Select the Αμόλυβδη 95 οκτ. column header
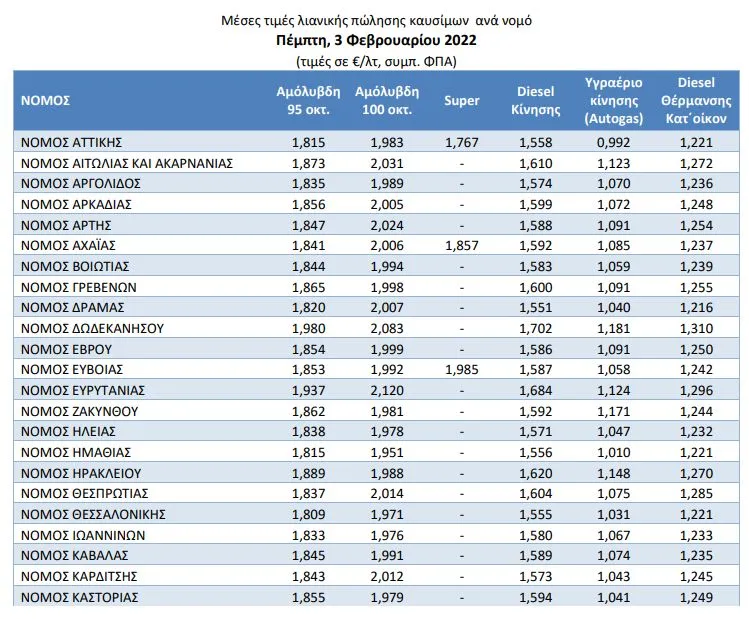 [309, 101]
